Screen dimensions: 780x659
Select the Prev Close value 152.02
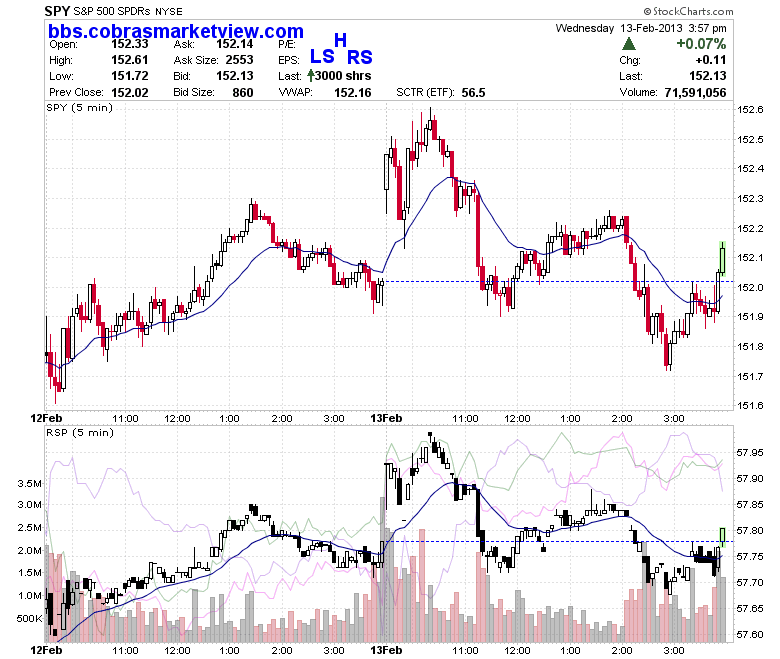(129, 93)
